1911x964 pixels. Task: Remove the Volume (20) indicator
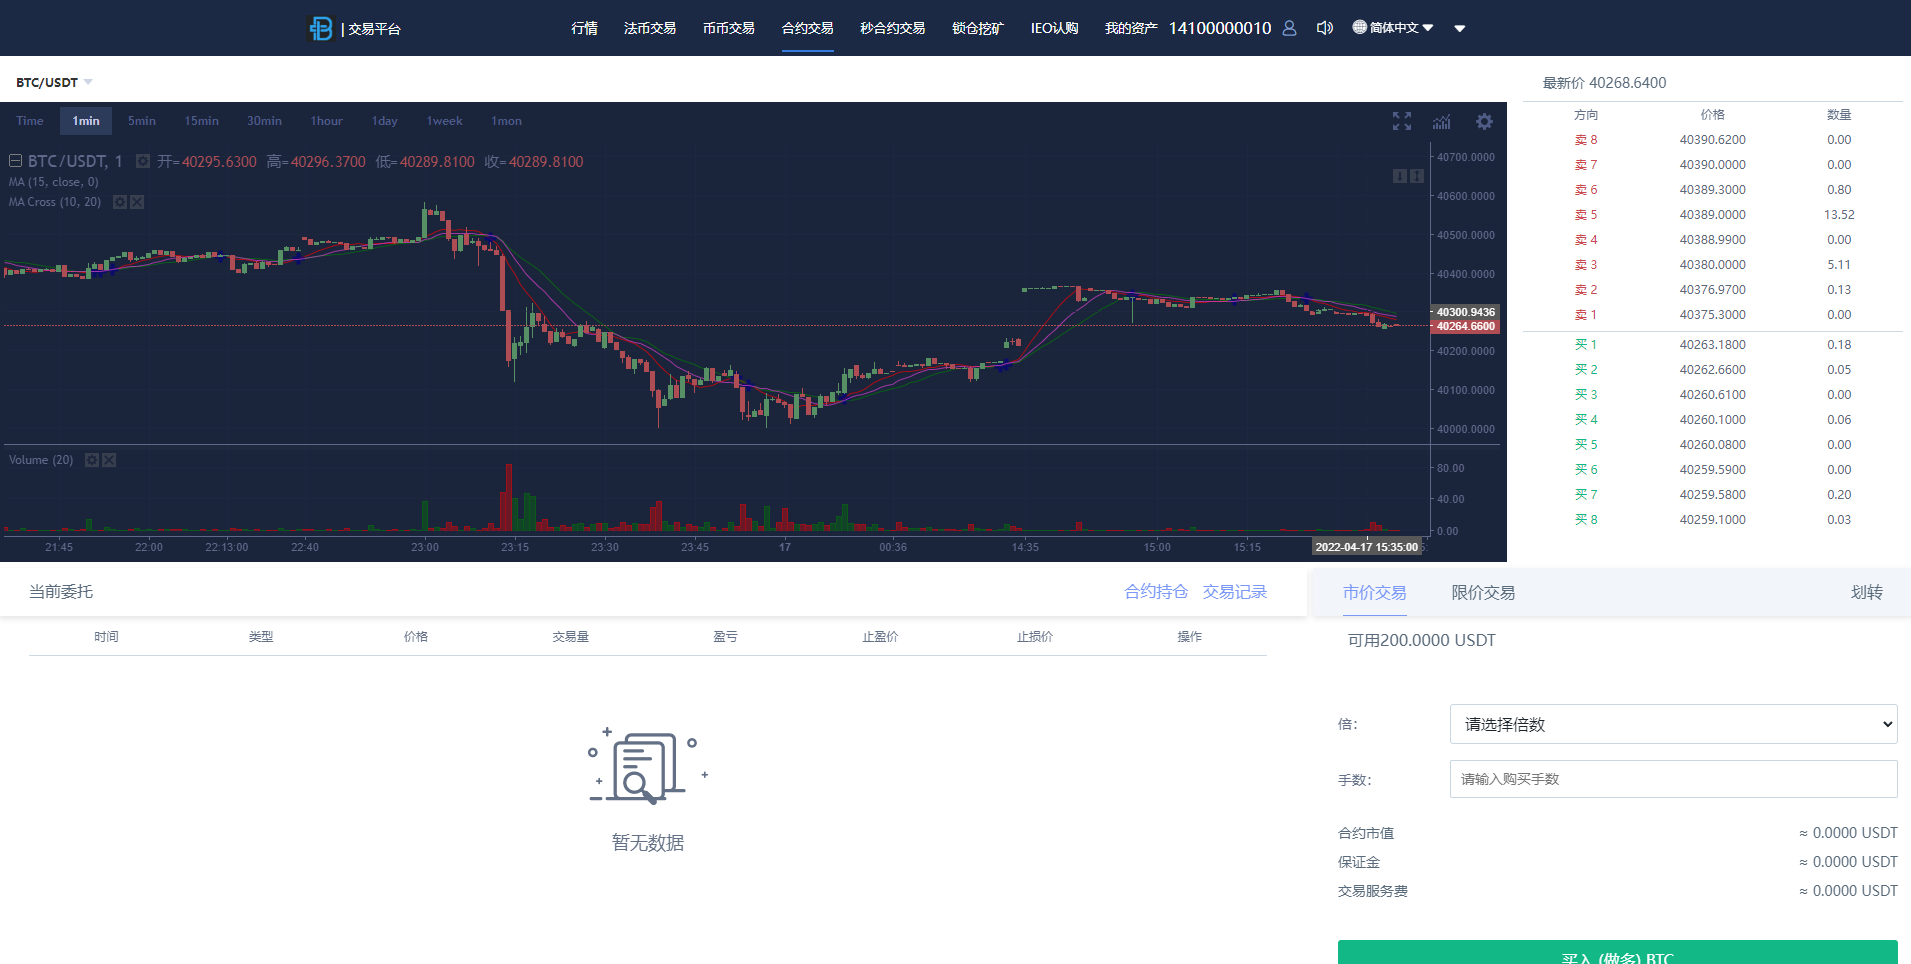[x=109, y=460]
